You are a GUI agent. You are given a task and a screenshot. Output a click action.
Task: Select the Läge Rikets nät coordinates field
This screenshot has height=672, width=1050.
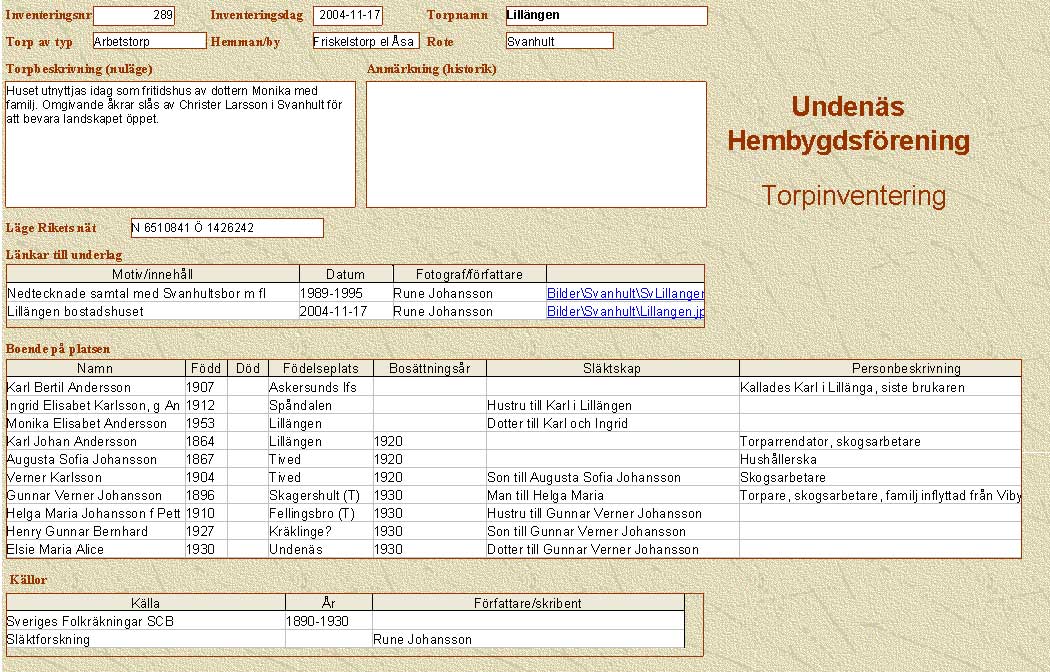227,228
